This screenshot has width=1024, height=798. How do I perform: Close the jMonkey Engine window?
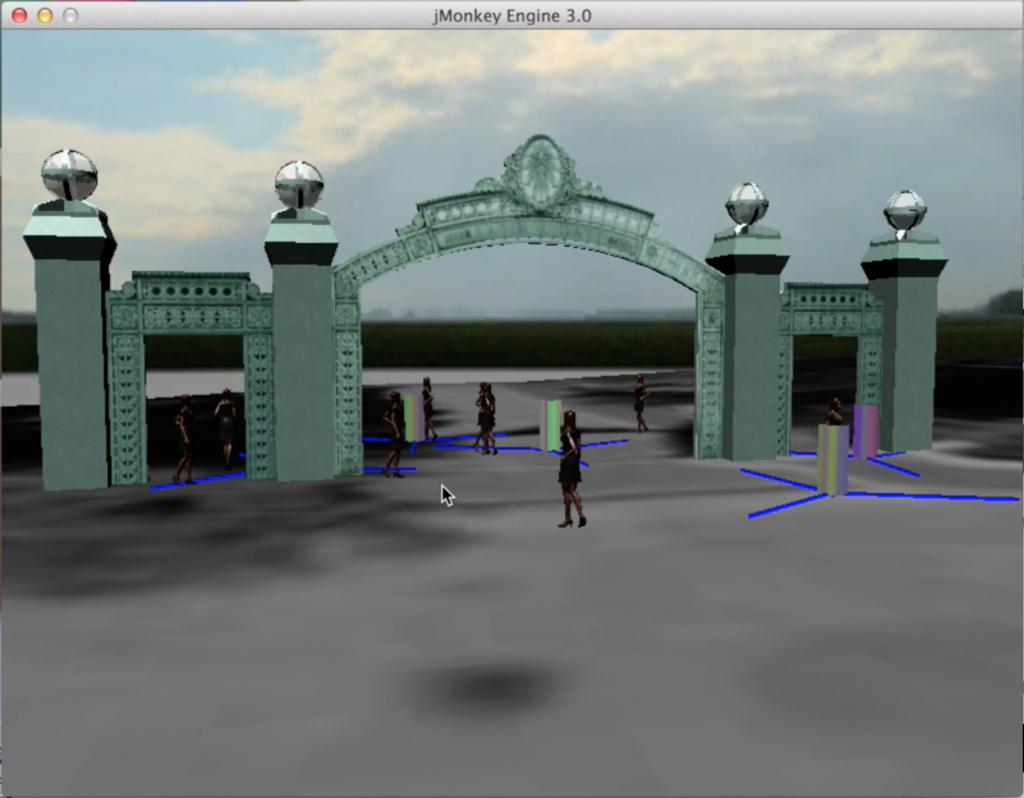click(20, 15)
